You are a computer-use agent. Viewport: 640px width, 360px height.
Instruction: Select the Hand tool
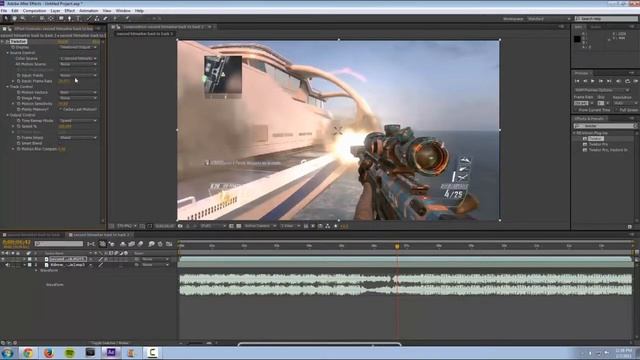tap(14, 18)
